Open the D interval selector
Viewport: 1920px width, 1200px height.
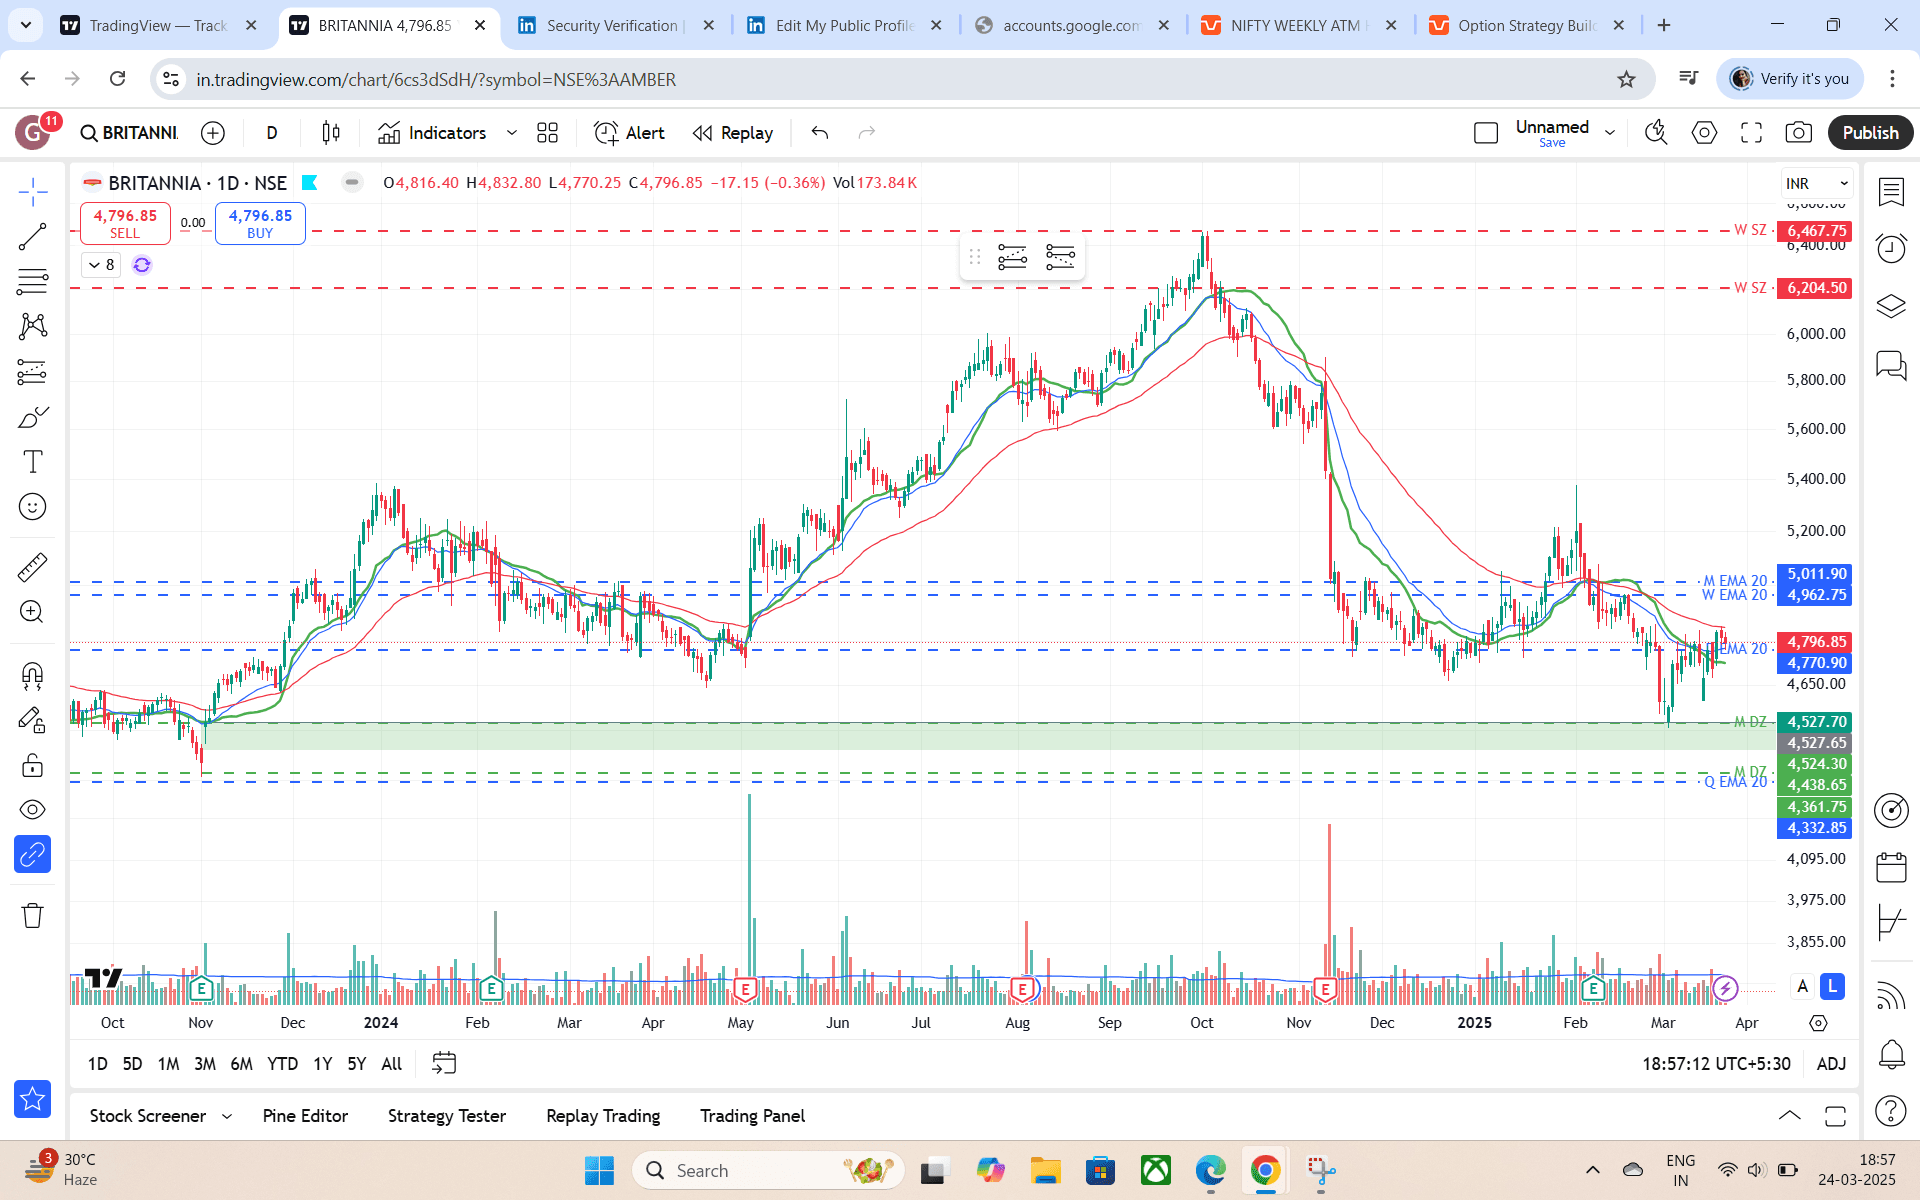pos(272,133)
